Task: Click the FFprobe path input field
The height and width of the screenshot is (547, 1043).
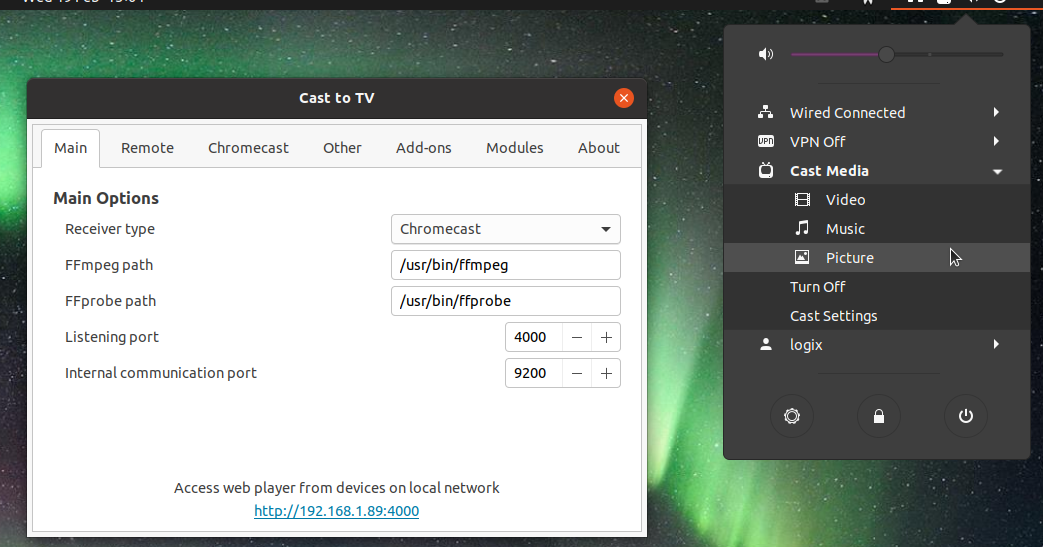Action: (x=506, y=301)
